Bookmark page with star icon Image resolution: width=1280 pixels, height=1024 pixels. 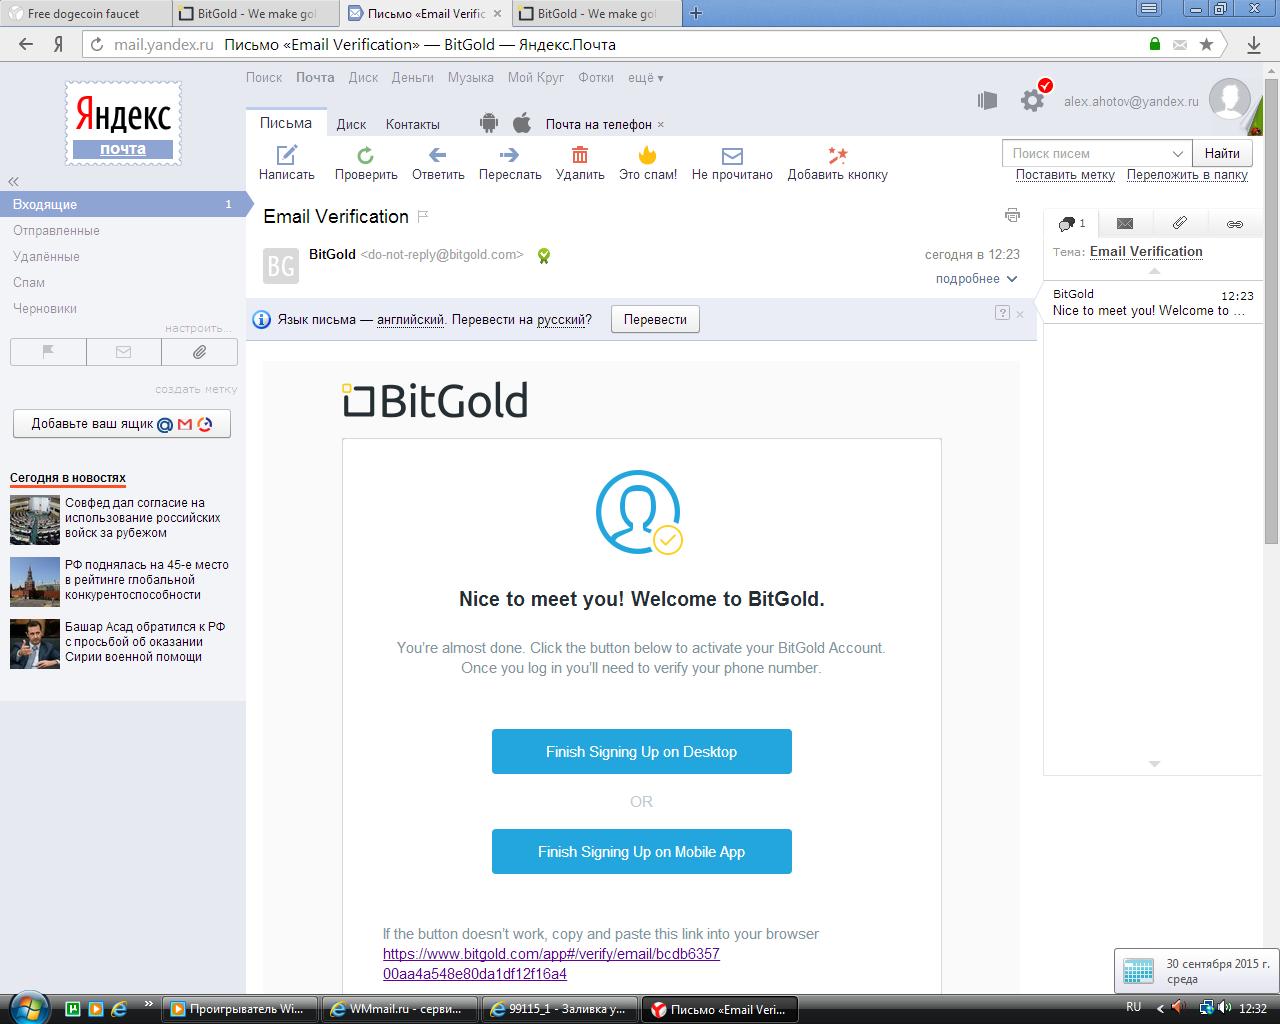pos(1206,44)
